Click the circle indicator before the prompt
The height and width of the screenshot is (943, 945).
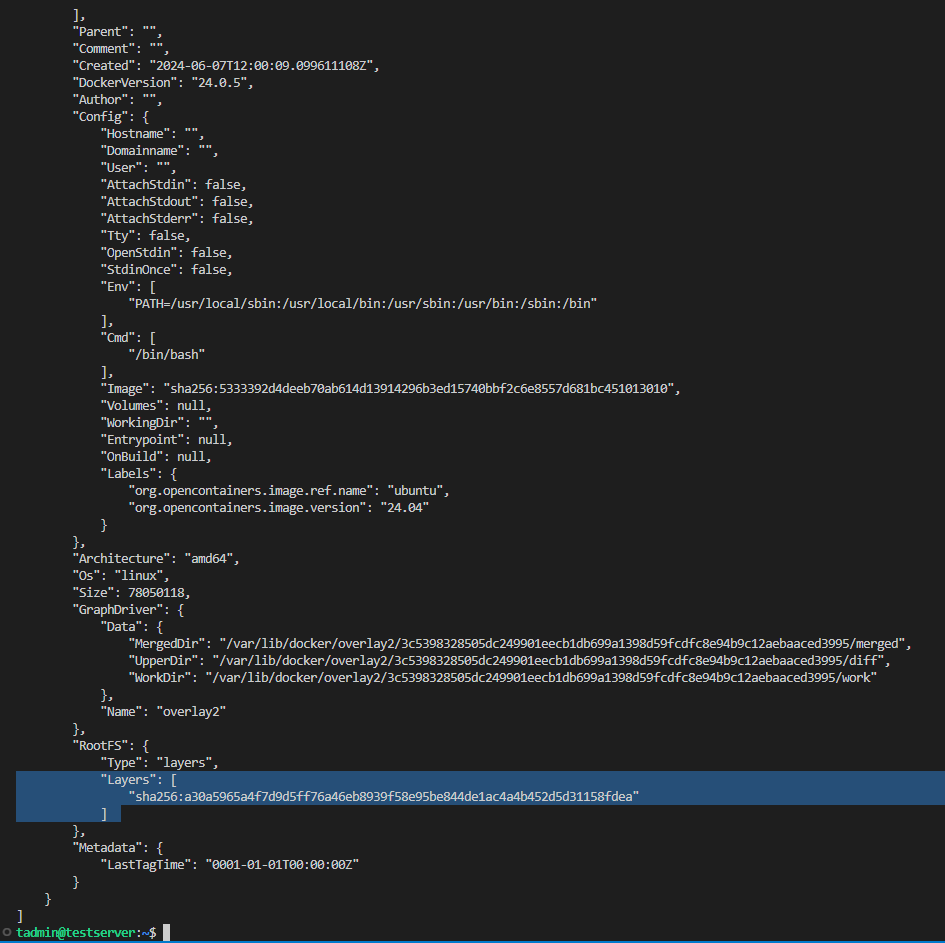7,932
